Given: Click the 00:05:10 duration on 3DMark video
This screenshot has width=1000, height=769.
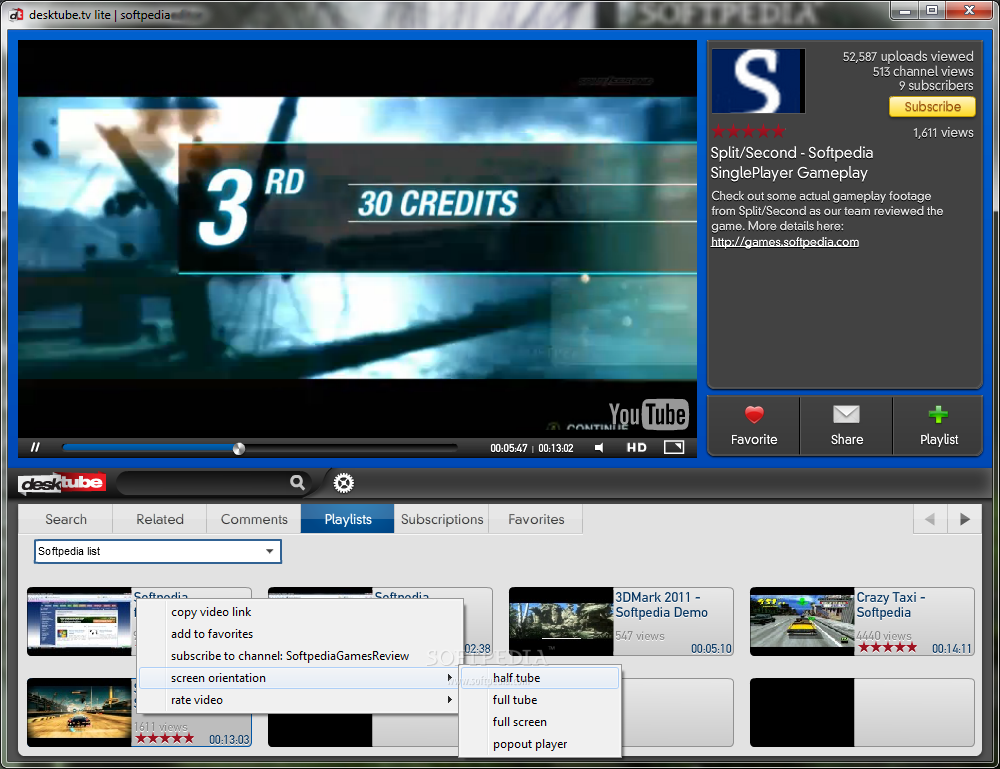Looking at the screenshot, I should [x=710, y=648].
